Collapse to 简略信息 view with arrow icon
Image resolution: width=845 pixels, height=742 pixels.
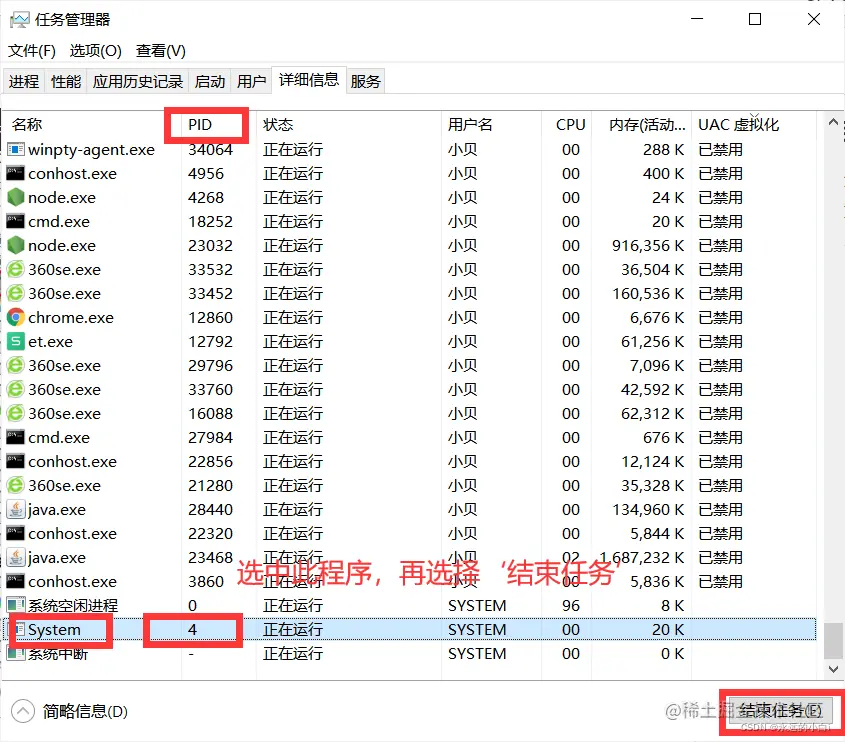tap(23, 711)
